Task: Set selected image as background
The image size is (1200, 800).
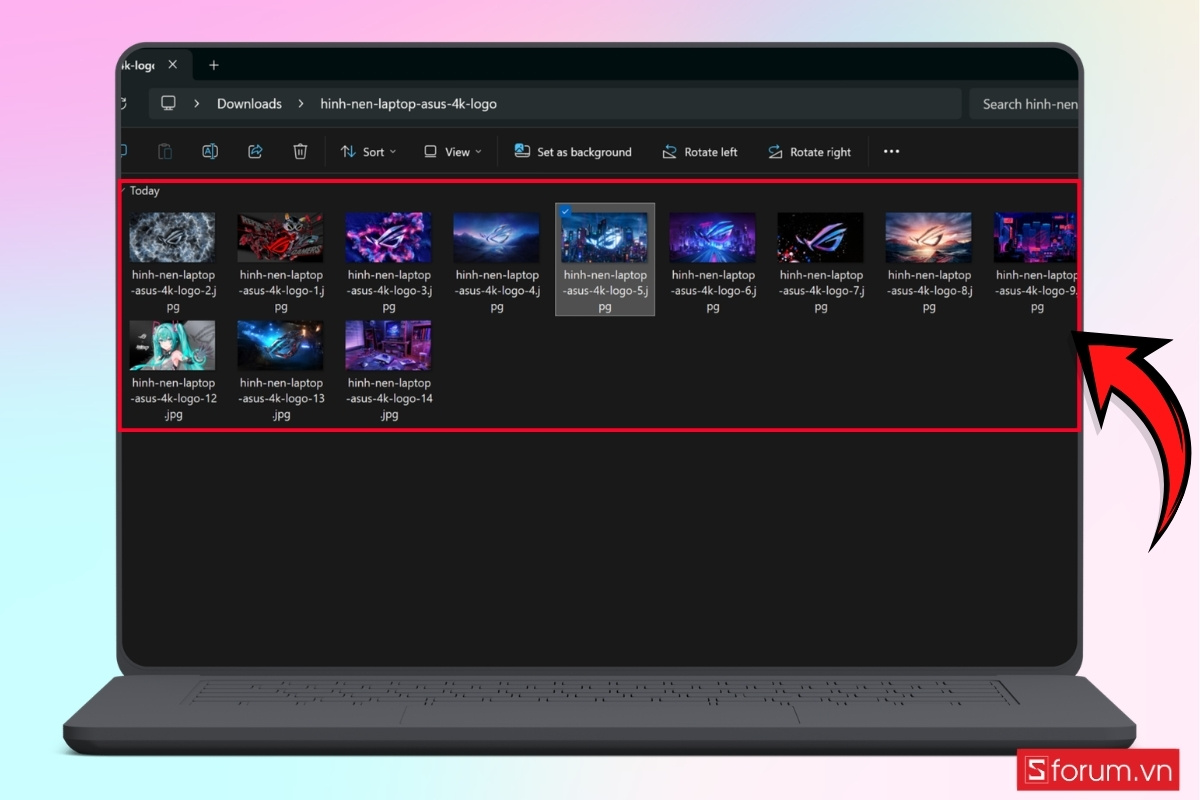Action: (573, 151)
